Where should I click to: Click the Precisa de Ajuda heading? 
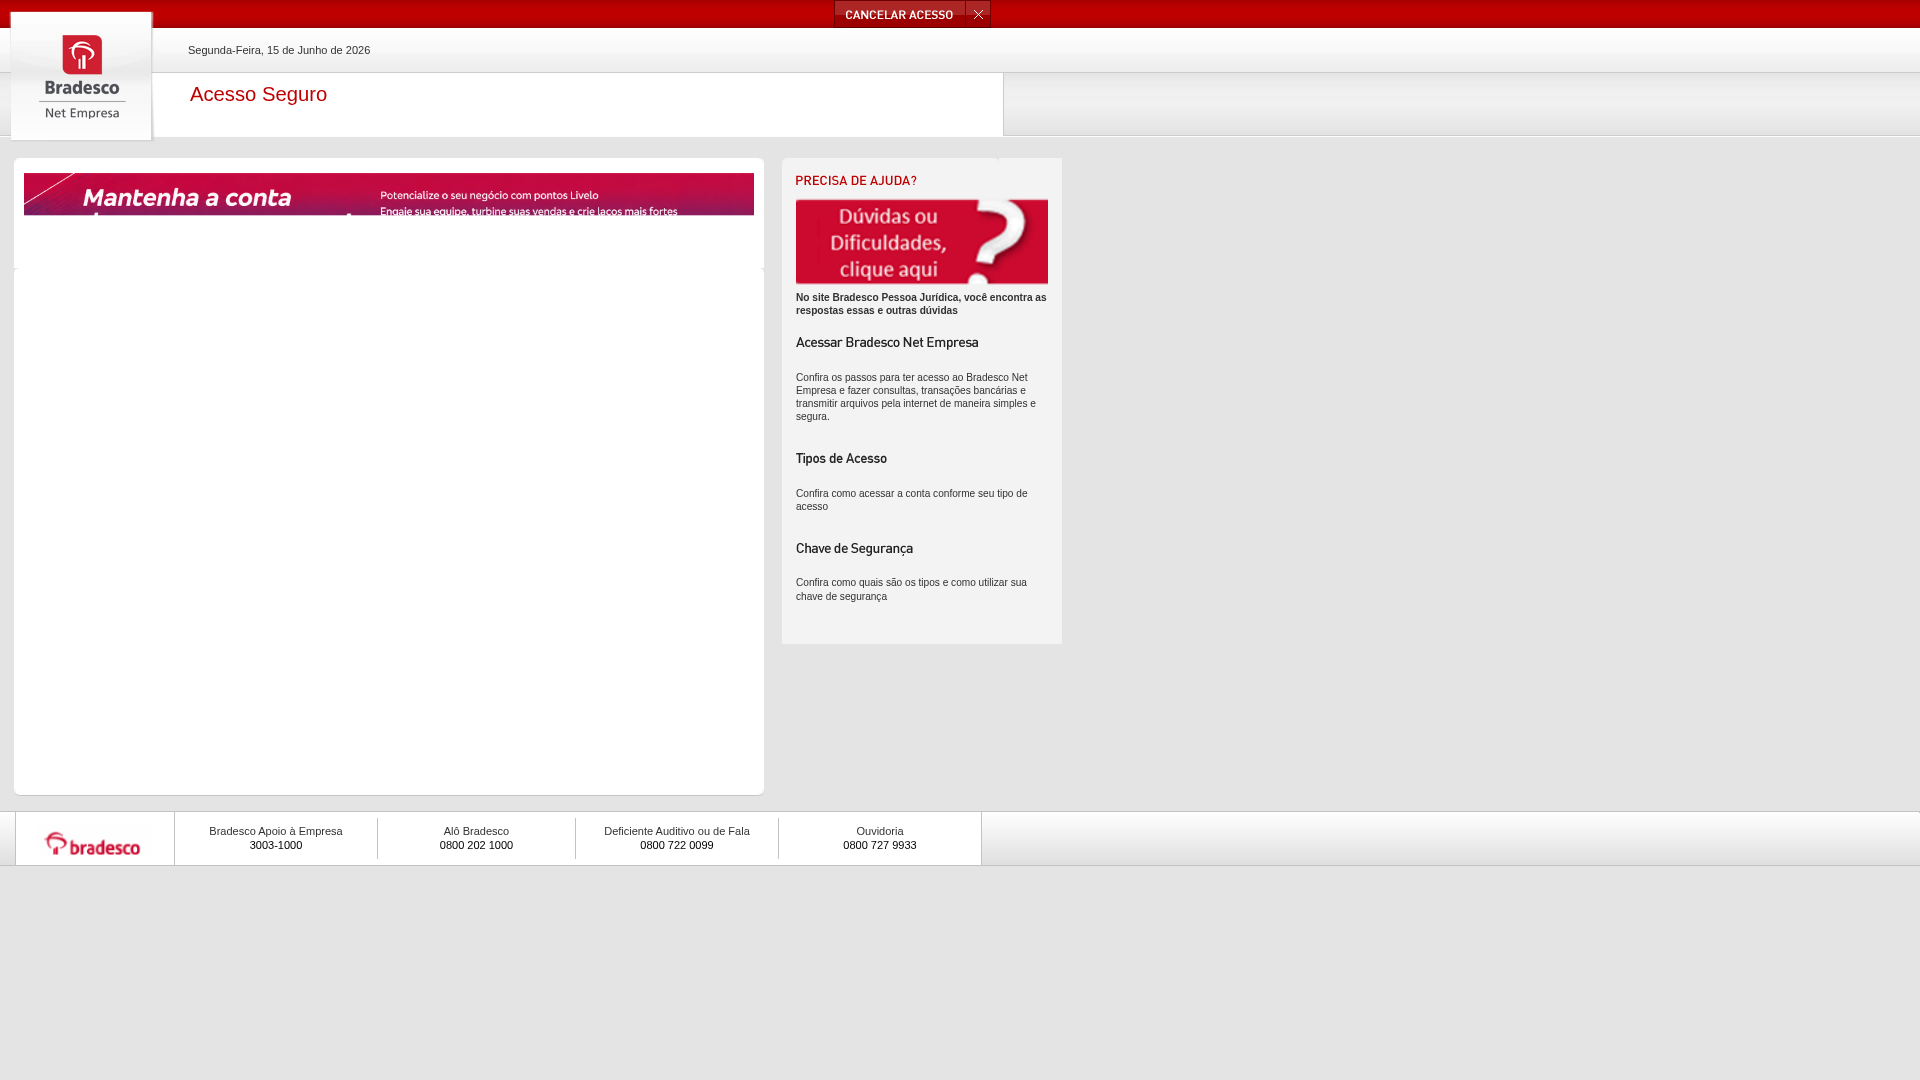point(856,181)
